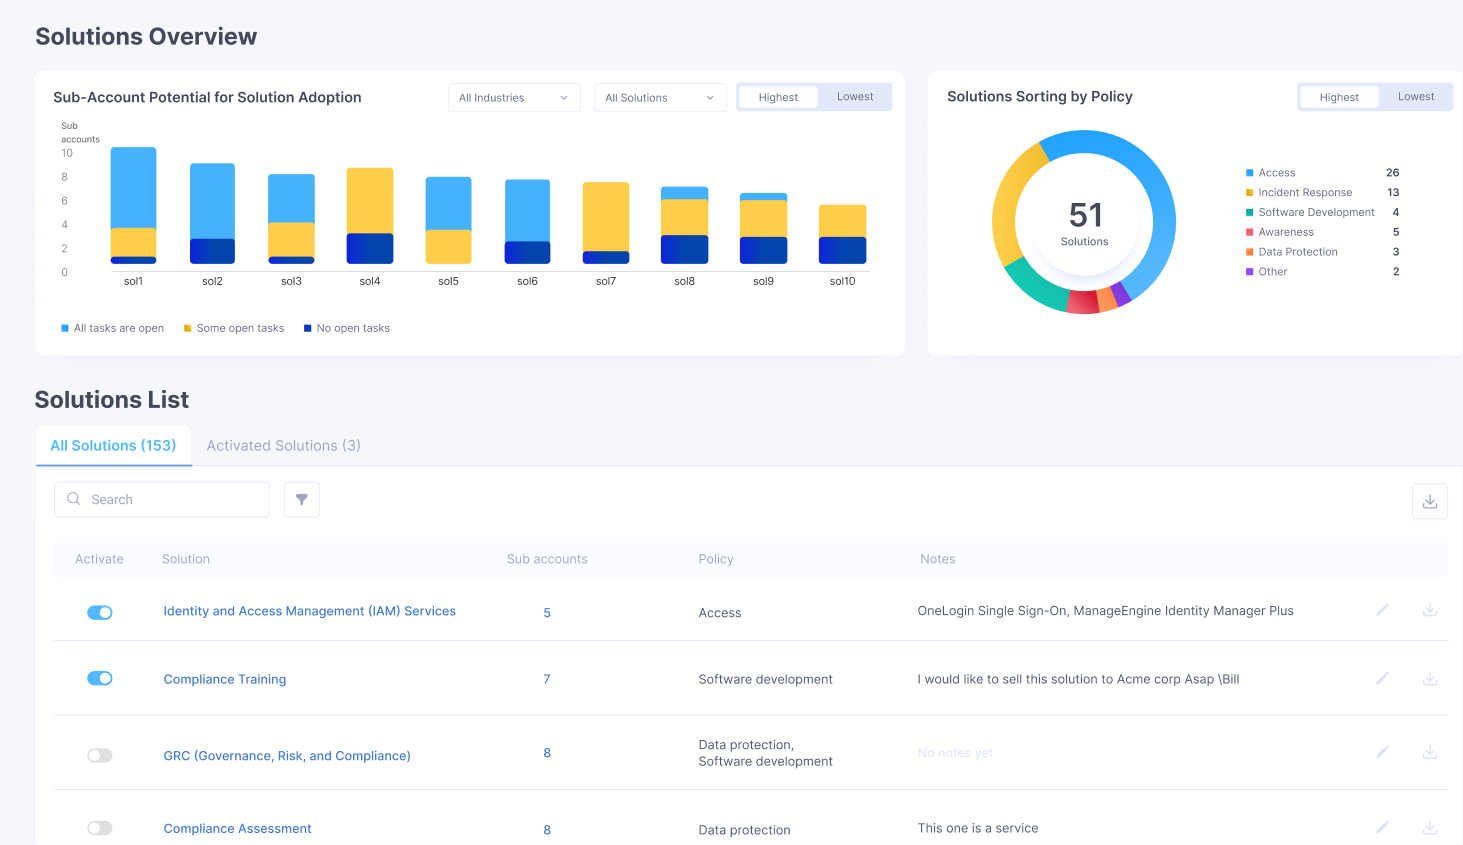
Task: Download the GRC row
Action: click(x=1430, y=752)
